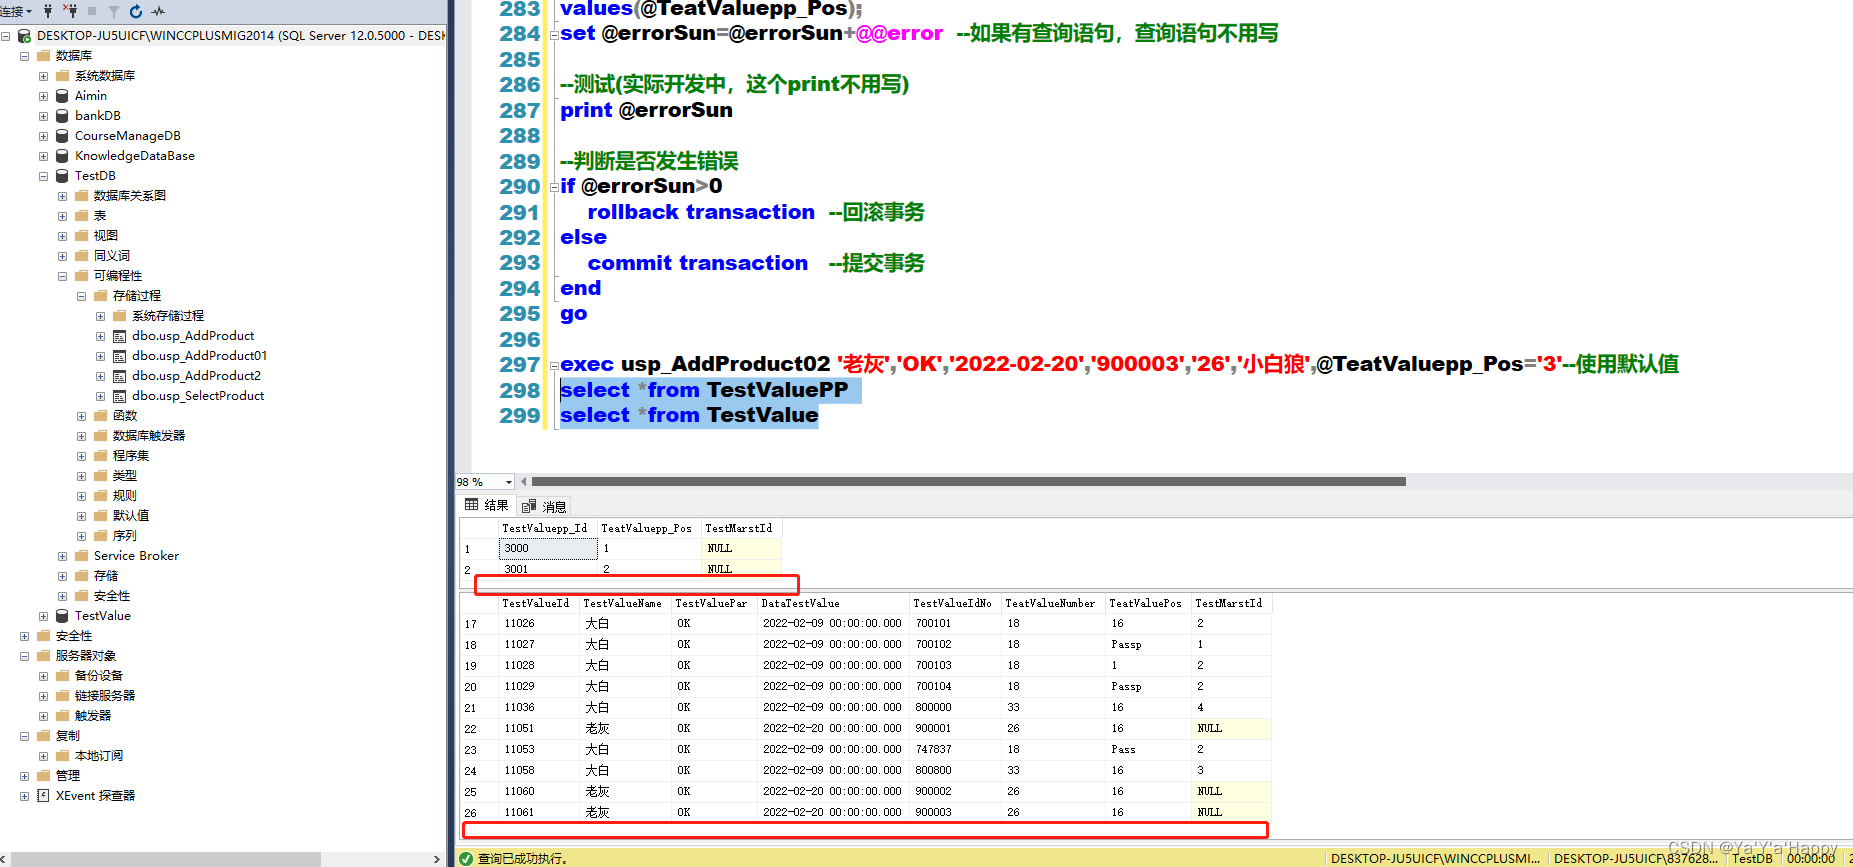Collapse code fold at line 290 if statement
1853x867 pixels.
(554, 187)
